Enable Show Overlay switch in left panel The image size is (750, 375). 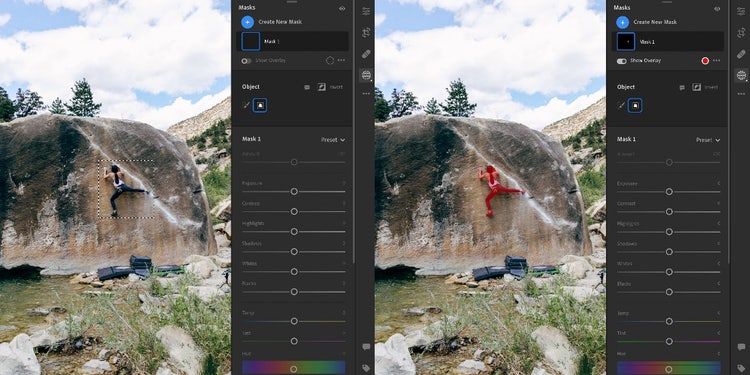click(246, 61)
